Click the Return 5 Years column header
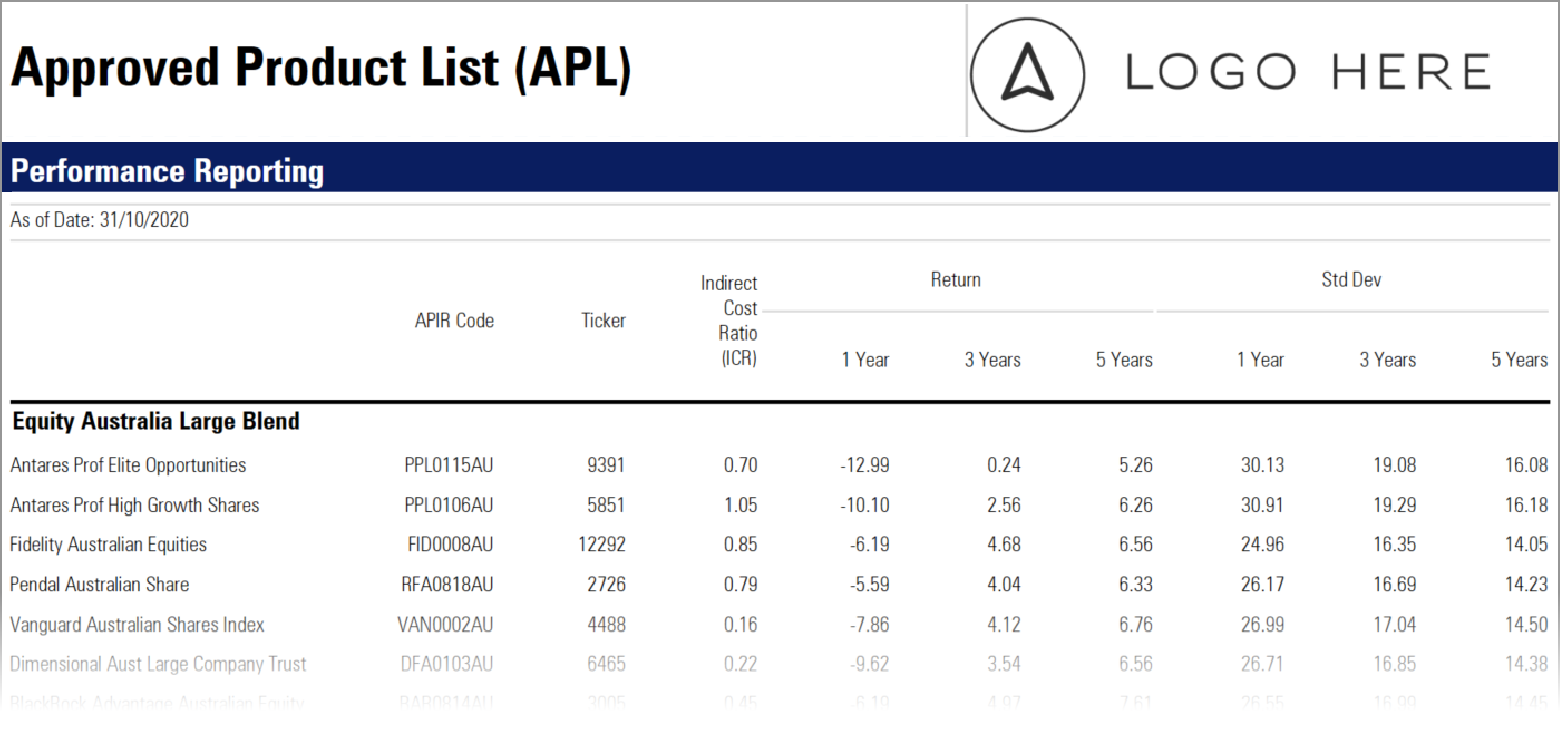 tap(1124, 360)
